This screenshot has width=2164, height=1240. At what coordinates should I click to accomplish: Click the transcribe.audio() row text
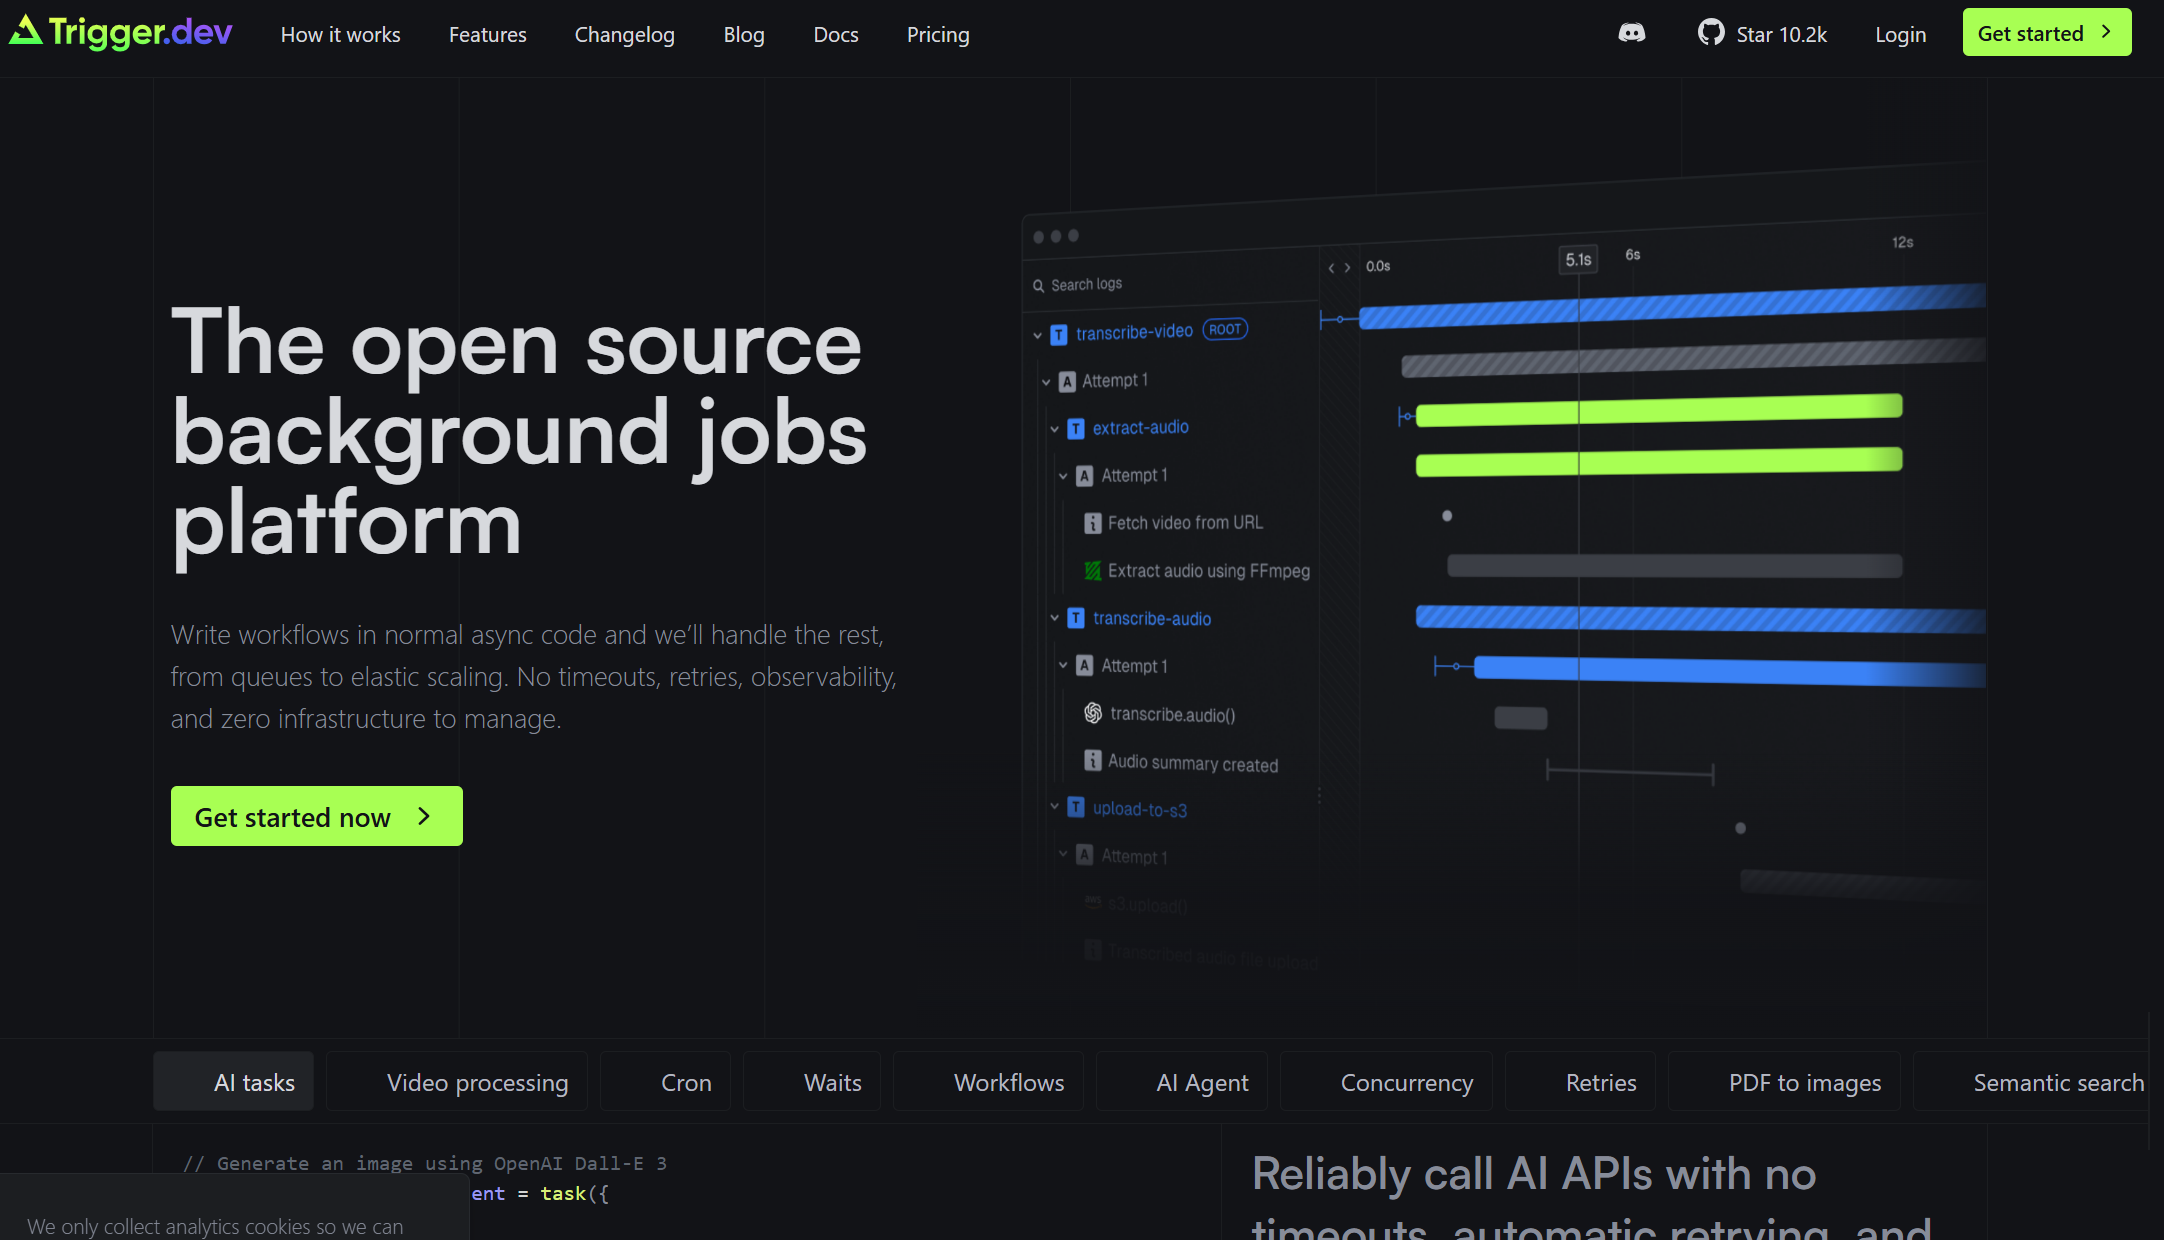pos(1173,714)
